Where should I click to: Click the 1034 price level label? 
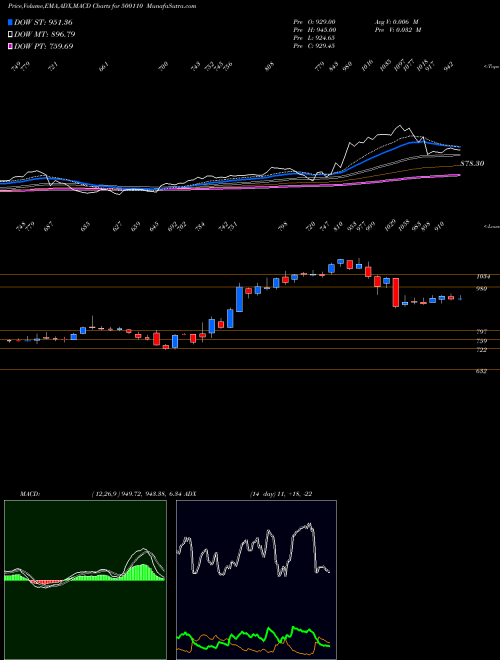483,277
